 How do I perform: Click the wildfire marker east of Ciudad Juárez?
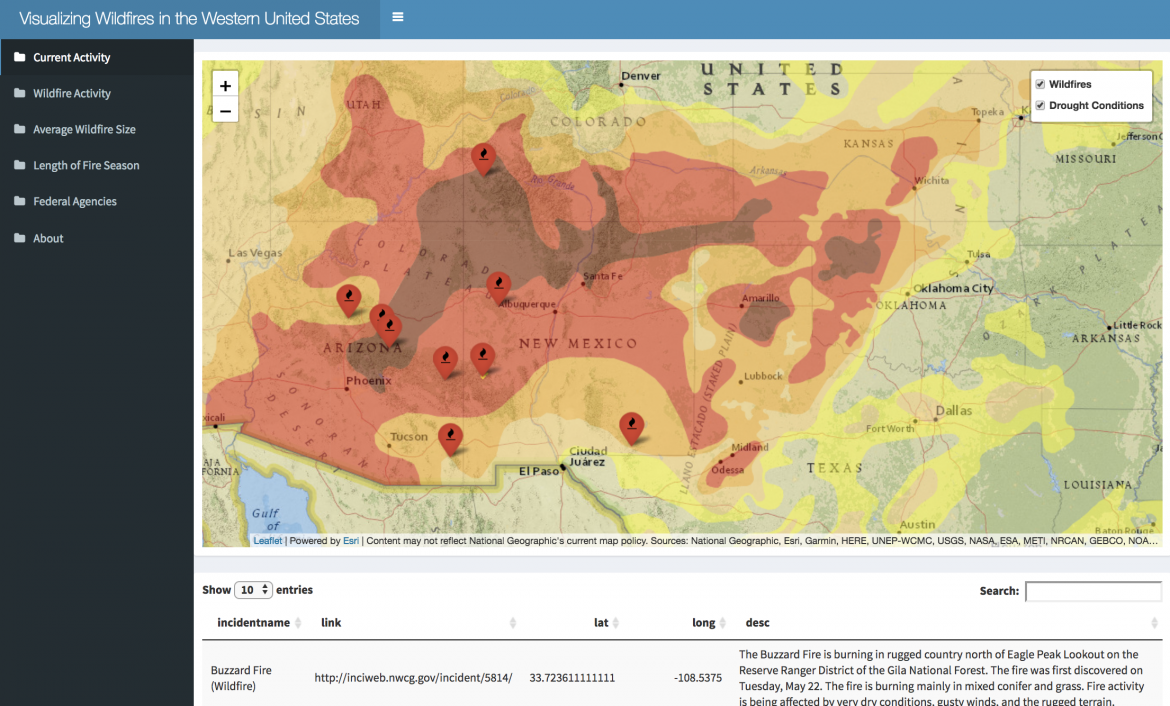coord(631,428)
